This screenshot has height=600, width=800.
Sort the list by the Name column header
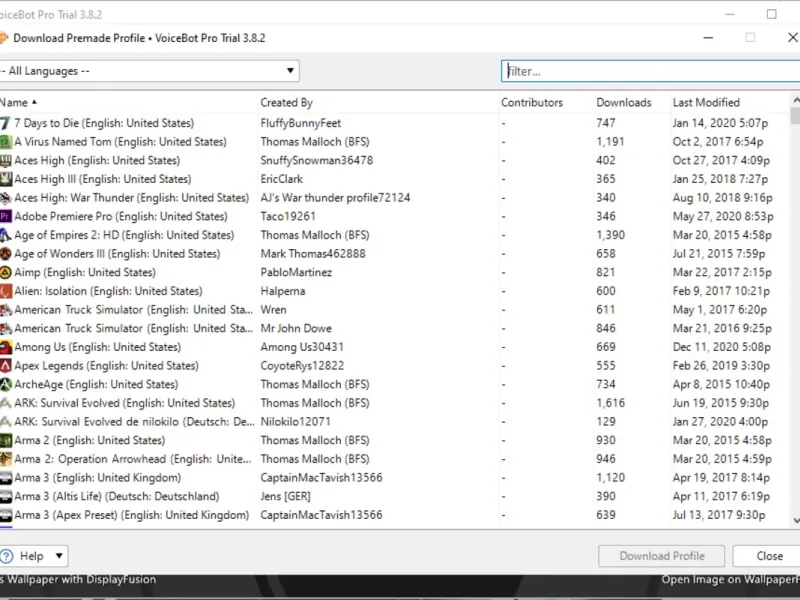(x=14, y=103)
